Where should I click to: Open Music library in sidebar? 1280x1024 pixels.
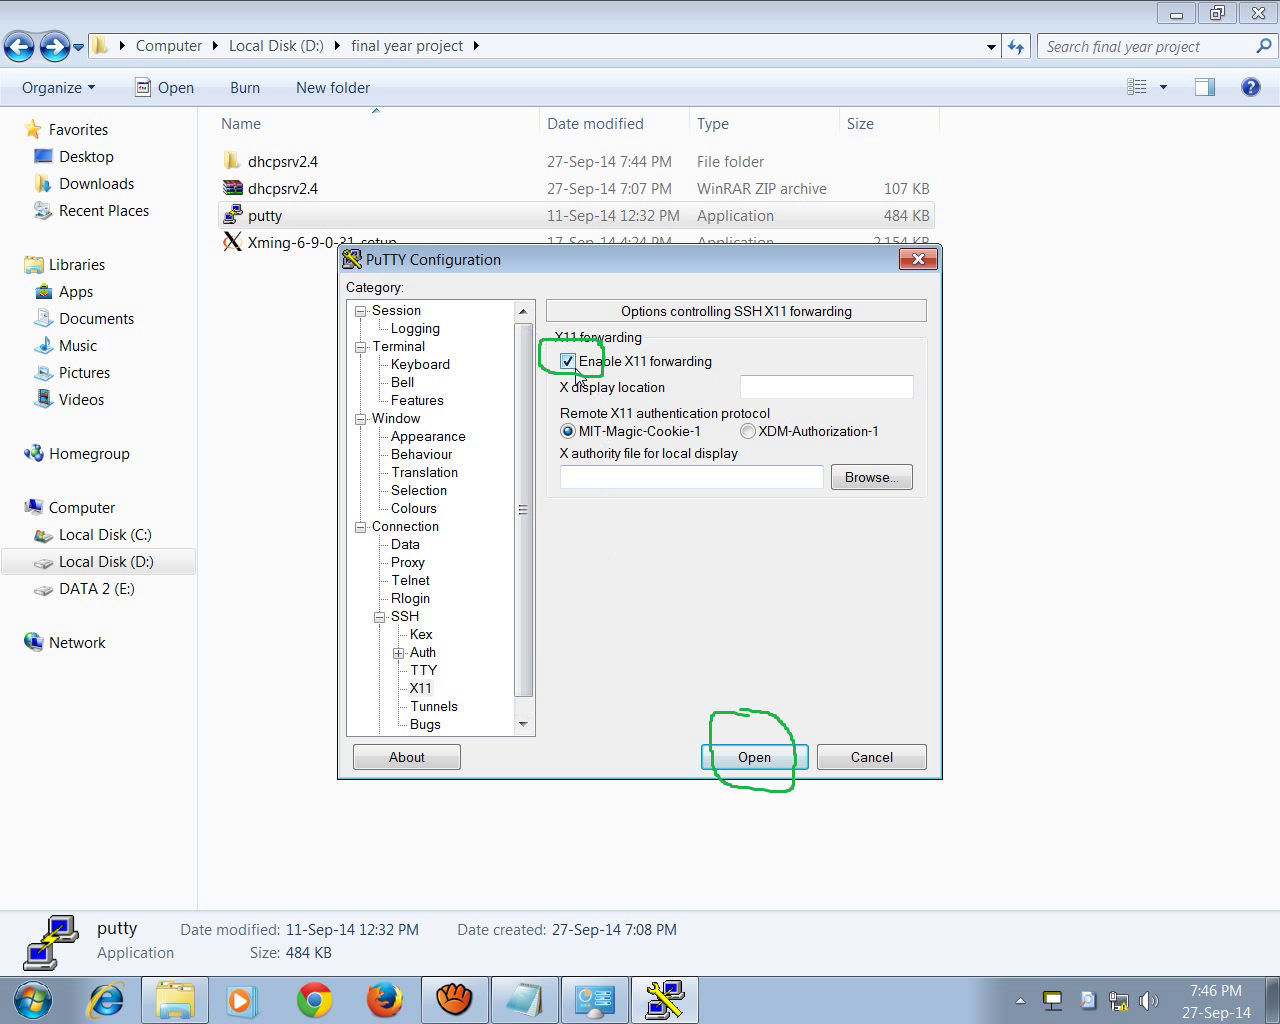tap(78, 345)
